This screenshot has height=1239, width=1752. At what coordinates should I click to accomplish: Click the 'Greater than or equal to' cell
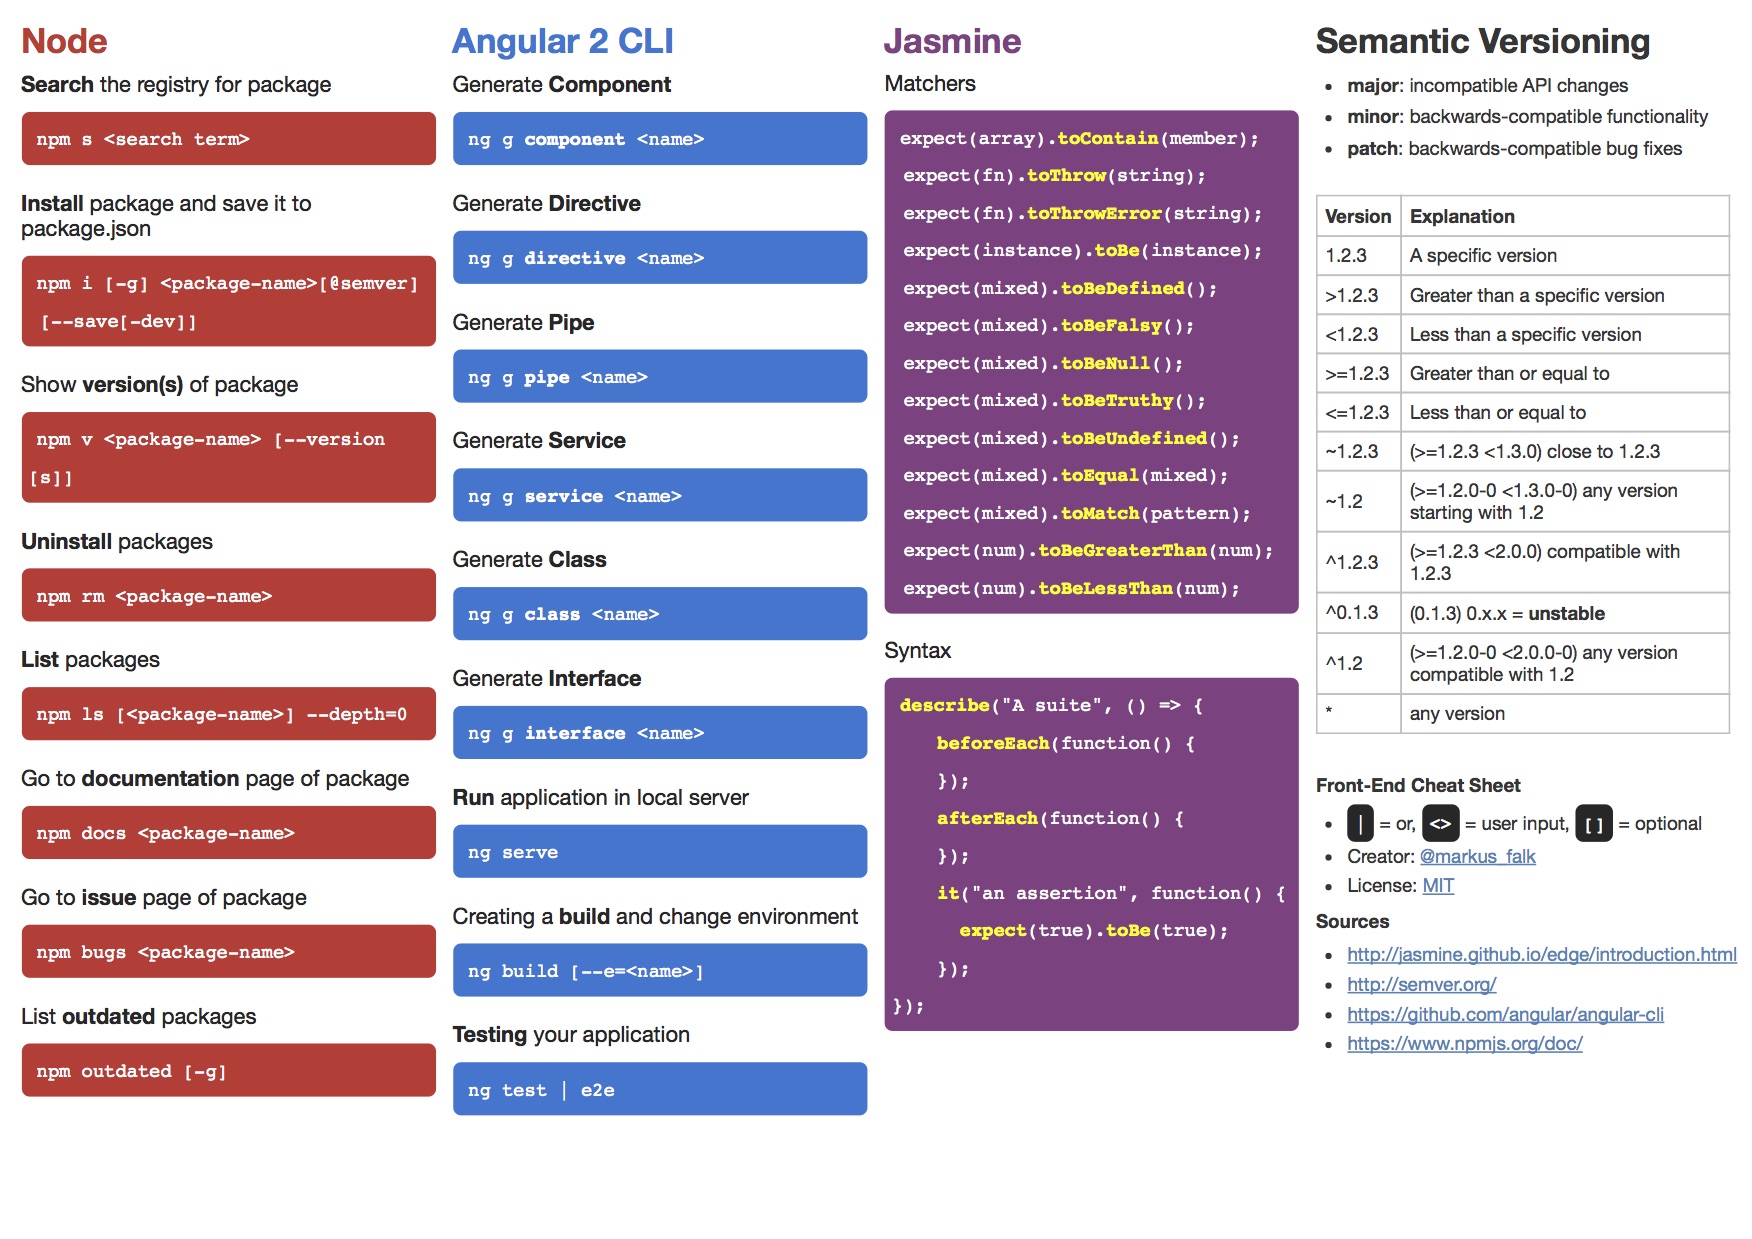(1565, 373)
